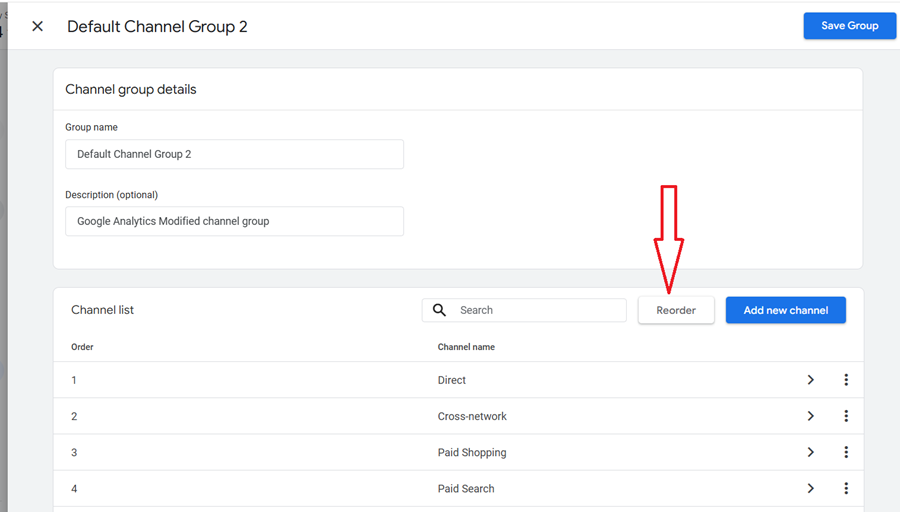The height and width of the screenshot is (512, 900).
Task: Select the Direct channel name
Action: click(x=452, y=380)
